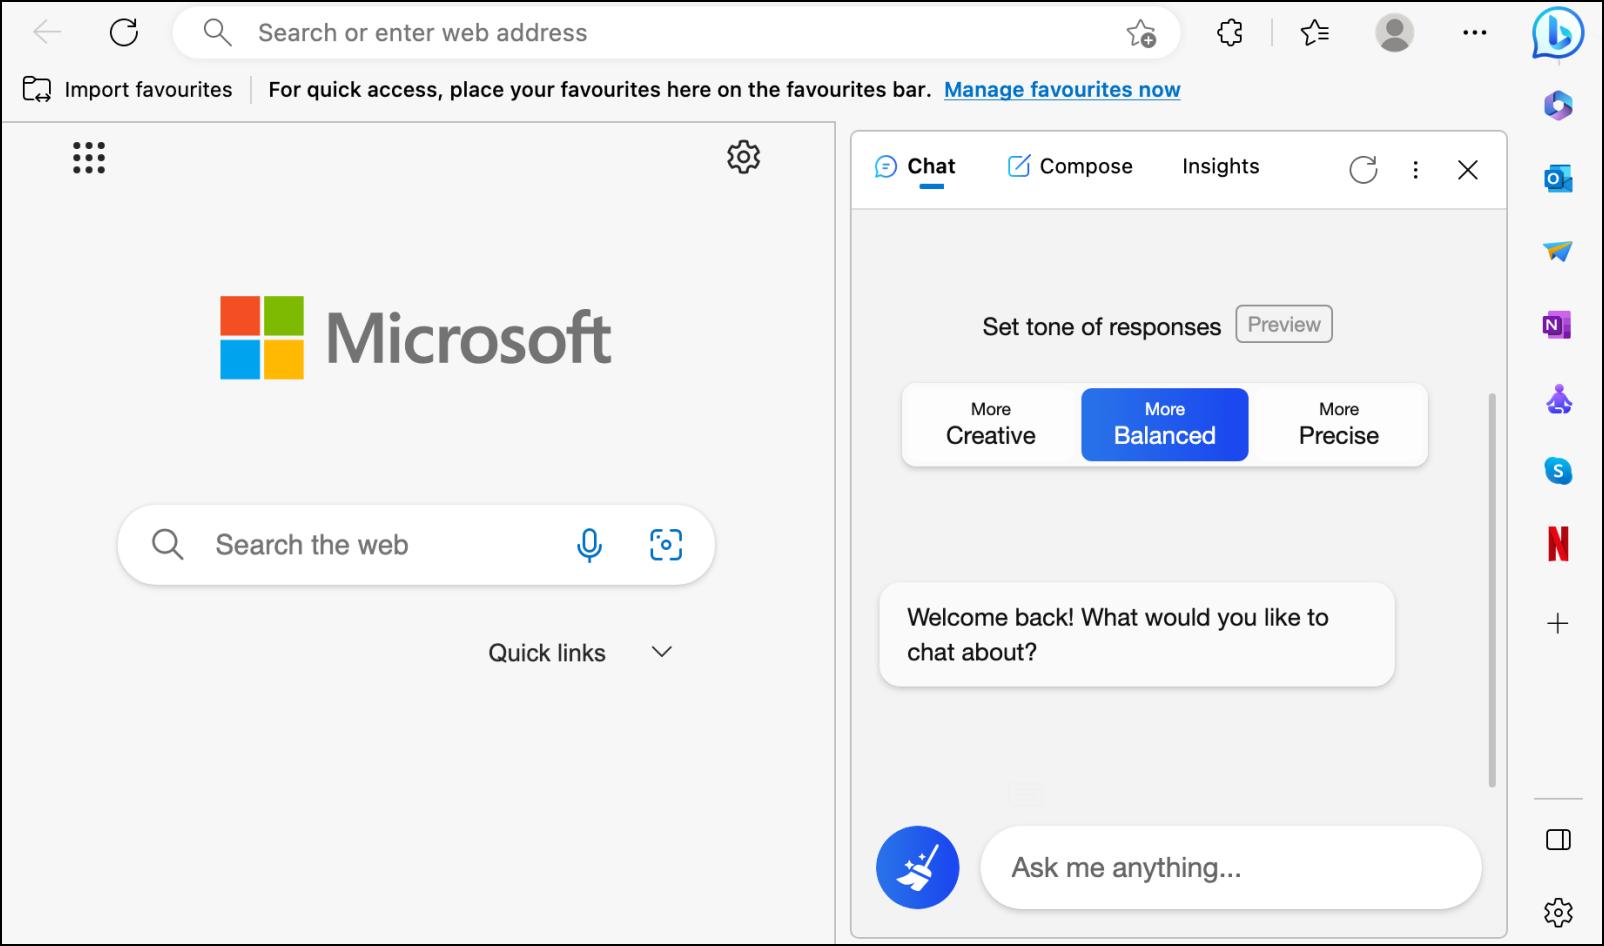This screenshot has height=946, width=1604.
Task: Switch to the Chat tab
Action: 916,166
